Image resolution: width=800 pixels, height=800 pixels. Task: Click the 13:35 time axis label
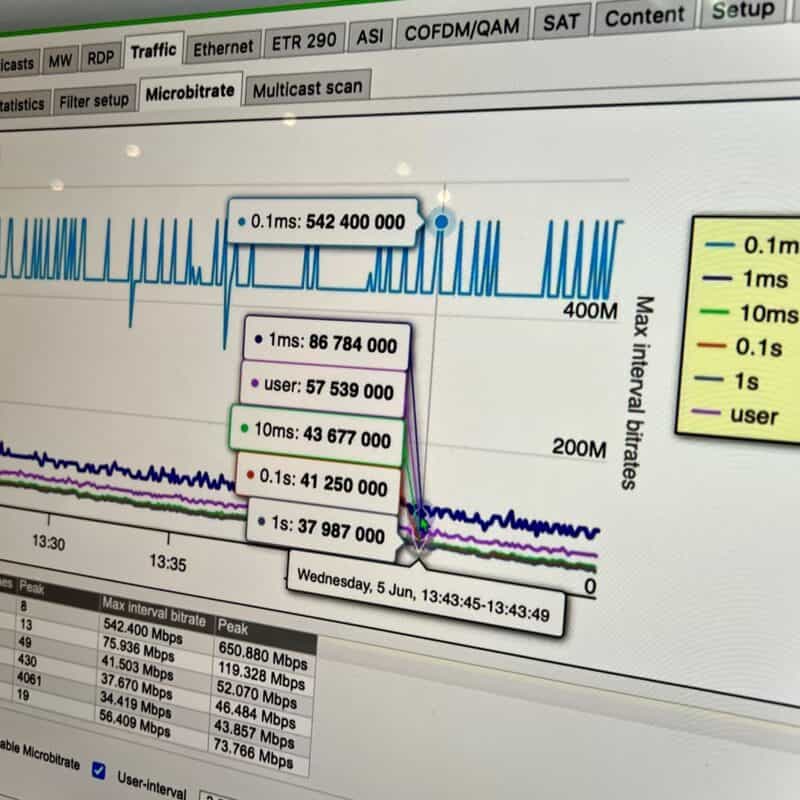tap(168, 563)
